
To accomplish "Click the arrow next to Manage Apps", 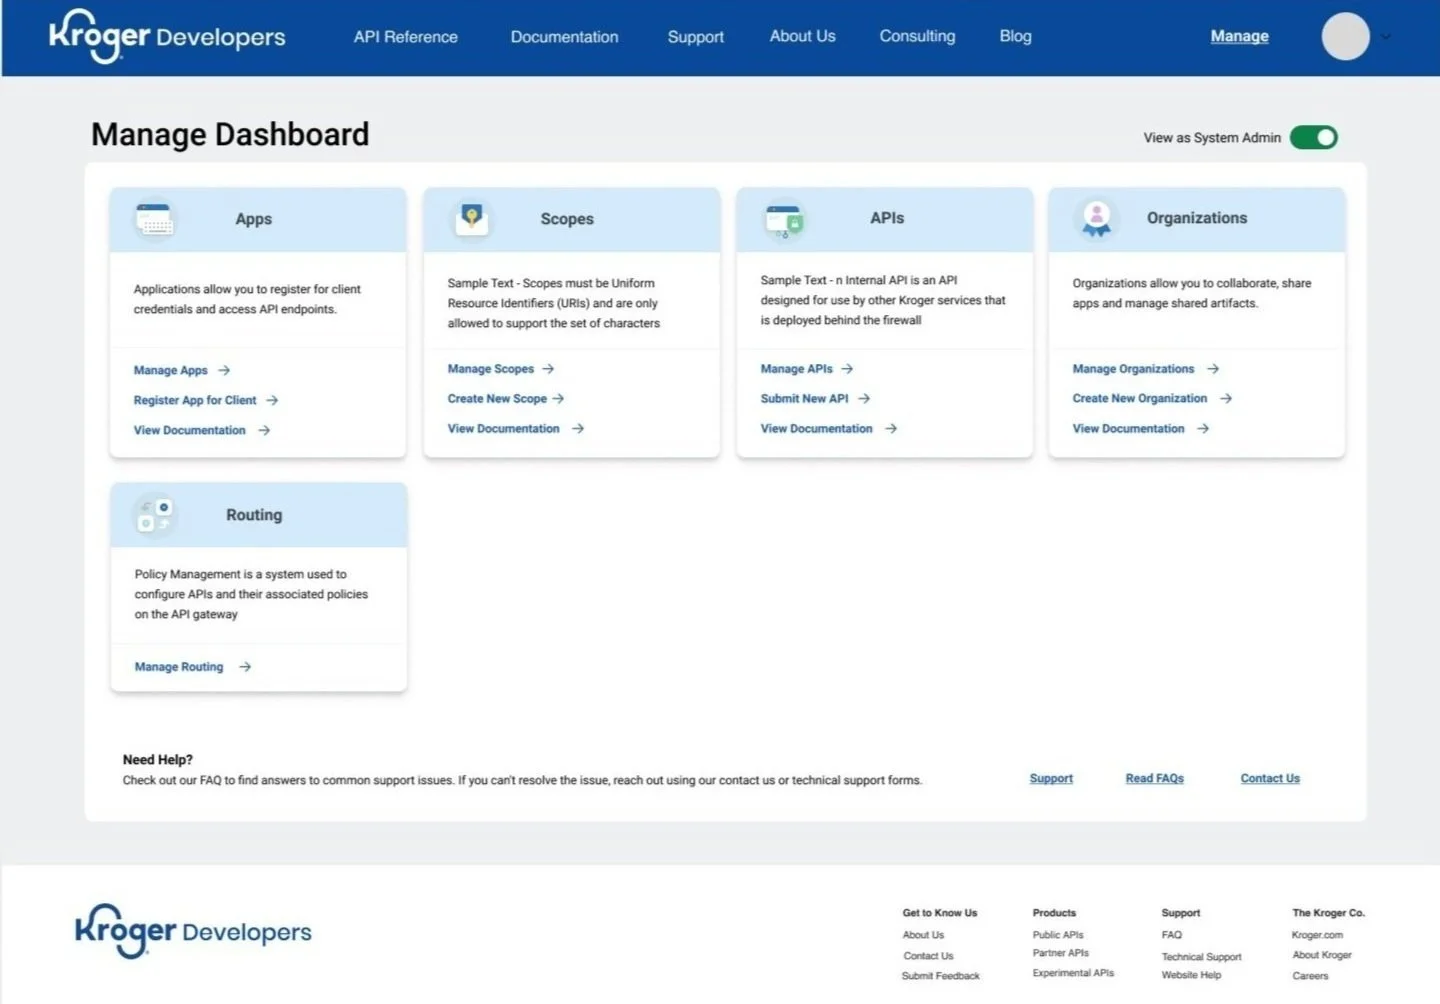I will [224, 370].
